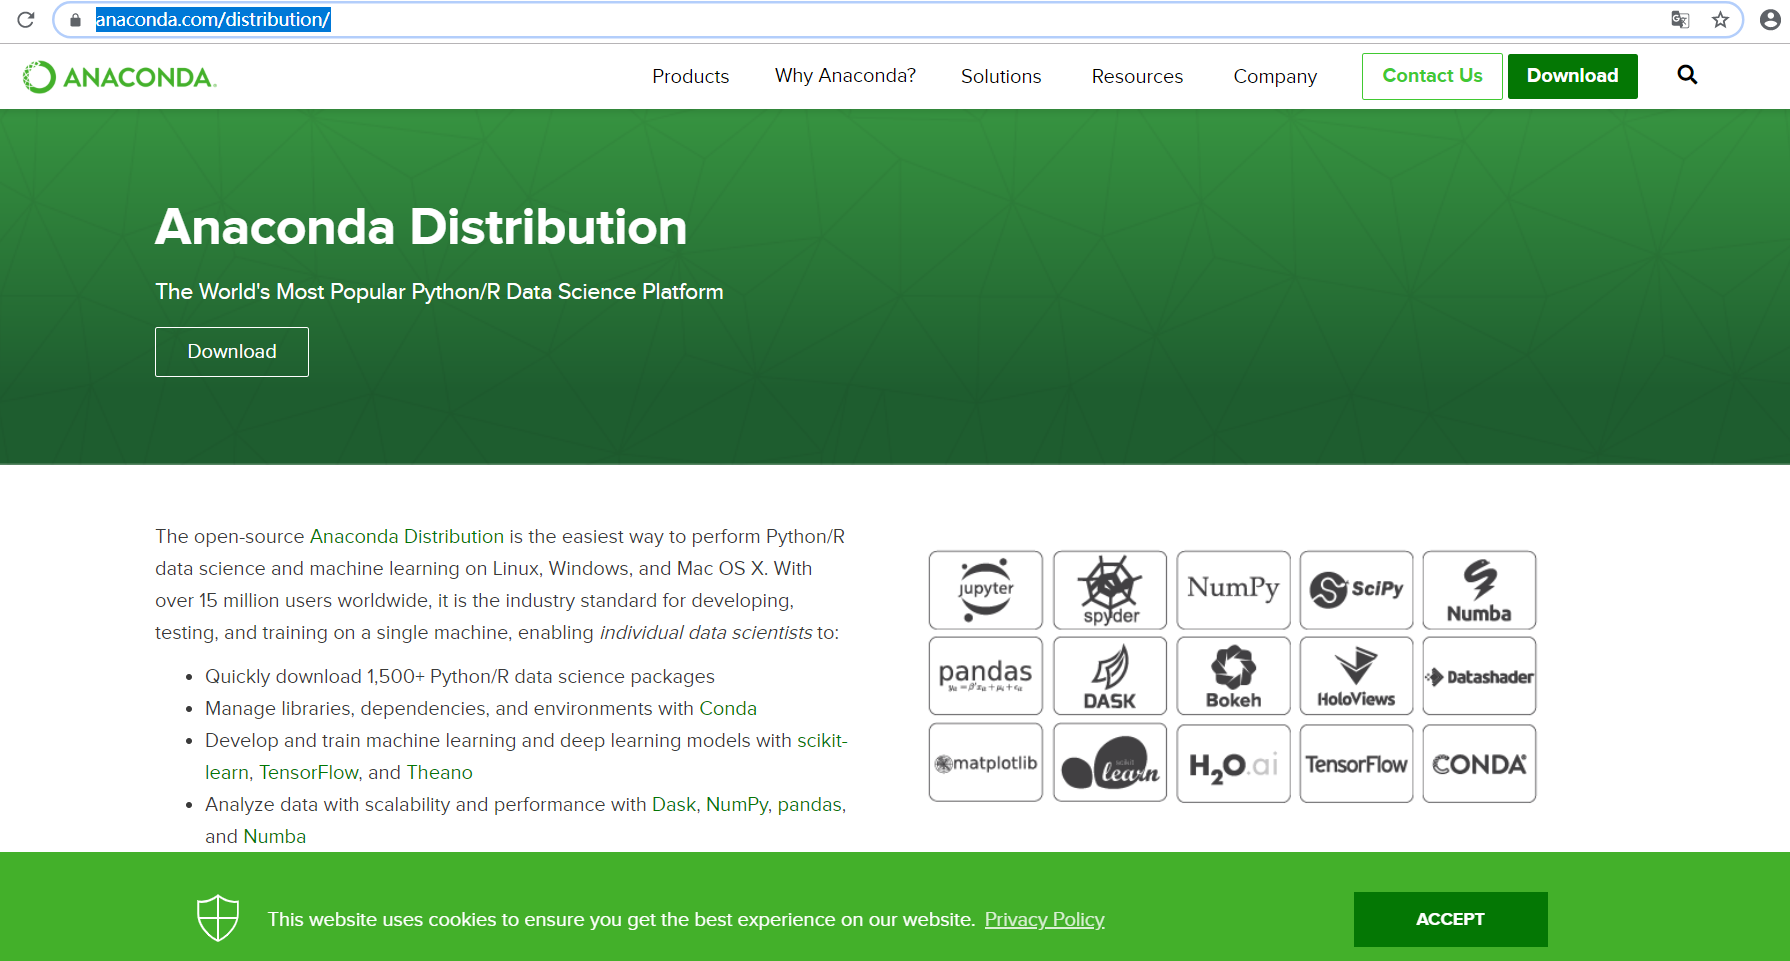This screenshot has height=961, width=1790.
Task: Click the Spyder logo tile
Action: tap(1110, 590)
